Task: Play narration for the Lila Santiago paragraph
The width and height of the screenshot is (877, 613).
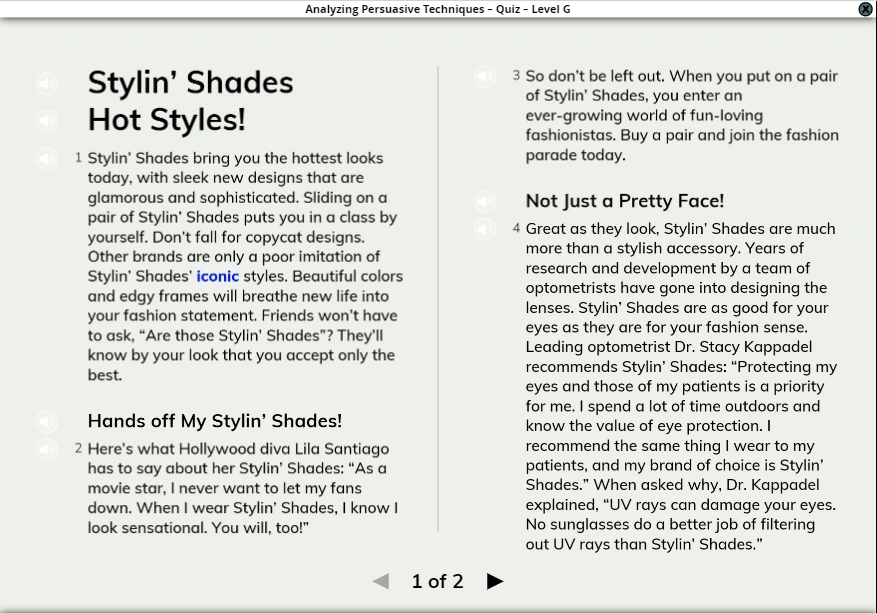Action: pos(47,448)
